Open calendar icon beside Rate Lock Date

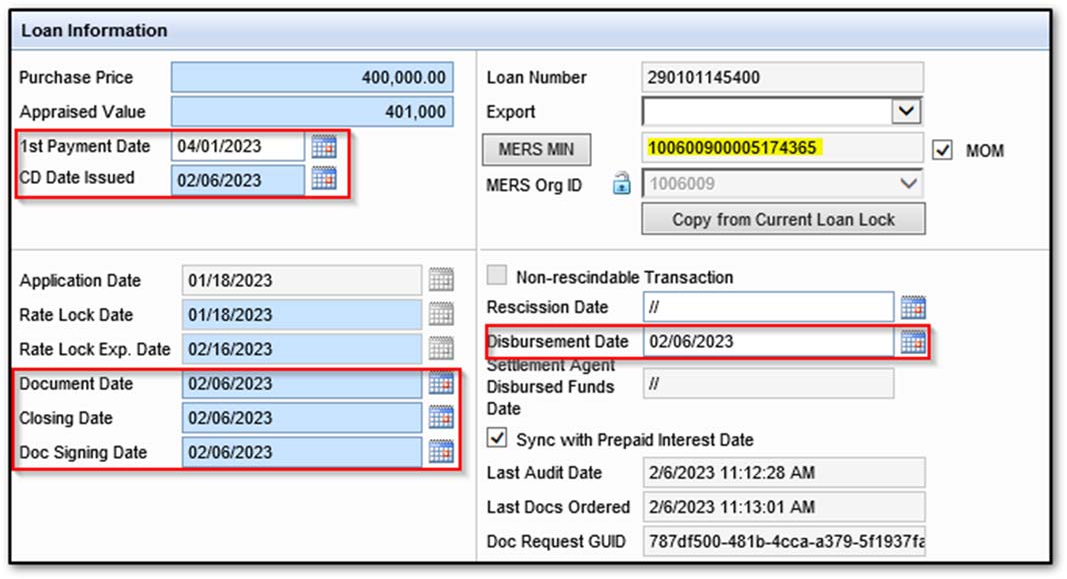coord(441,314)
